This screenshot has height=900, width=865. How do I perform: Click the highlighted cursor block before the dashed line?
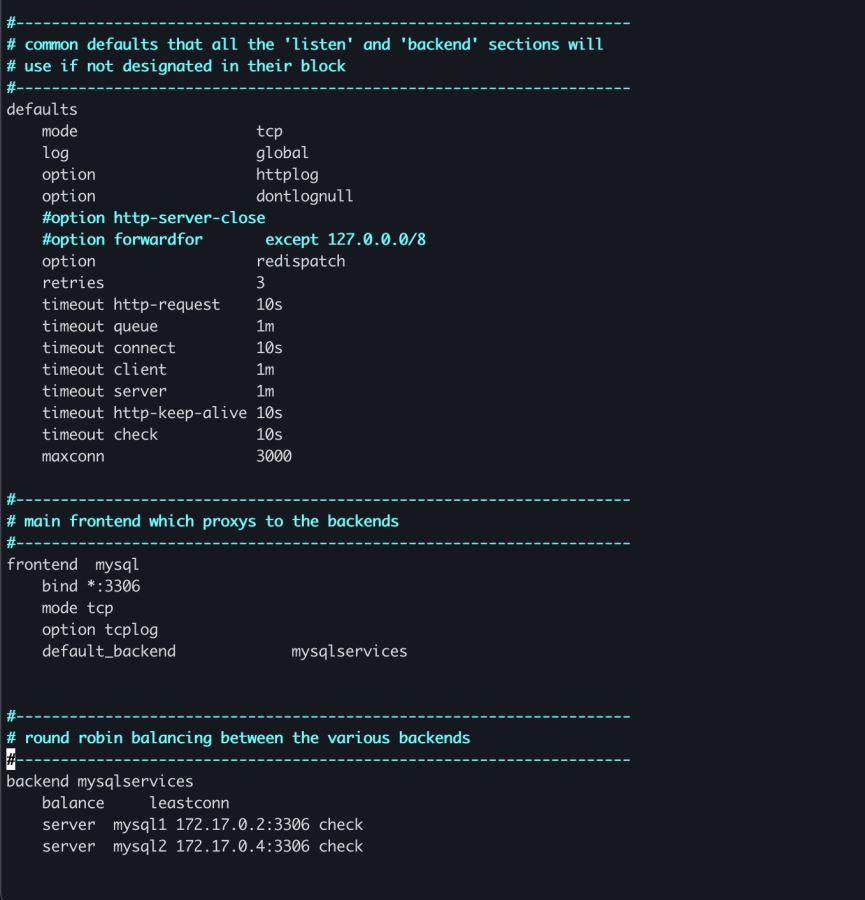11,760
